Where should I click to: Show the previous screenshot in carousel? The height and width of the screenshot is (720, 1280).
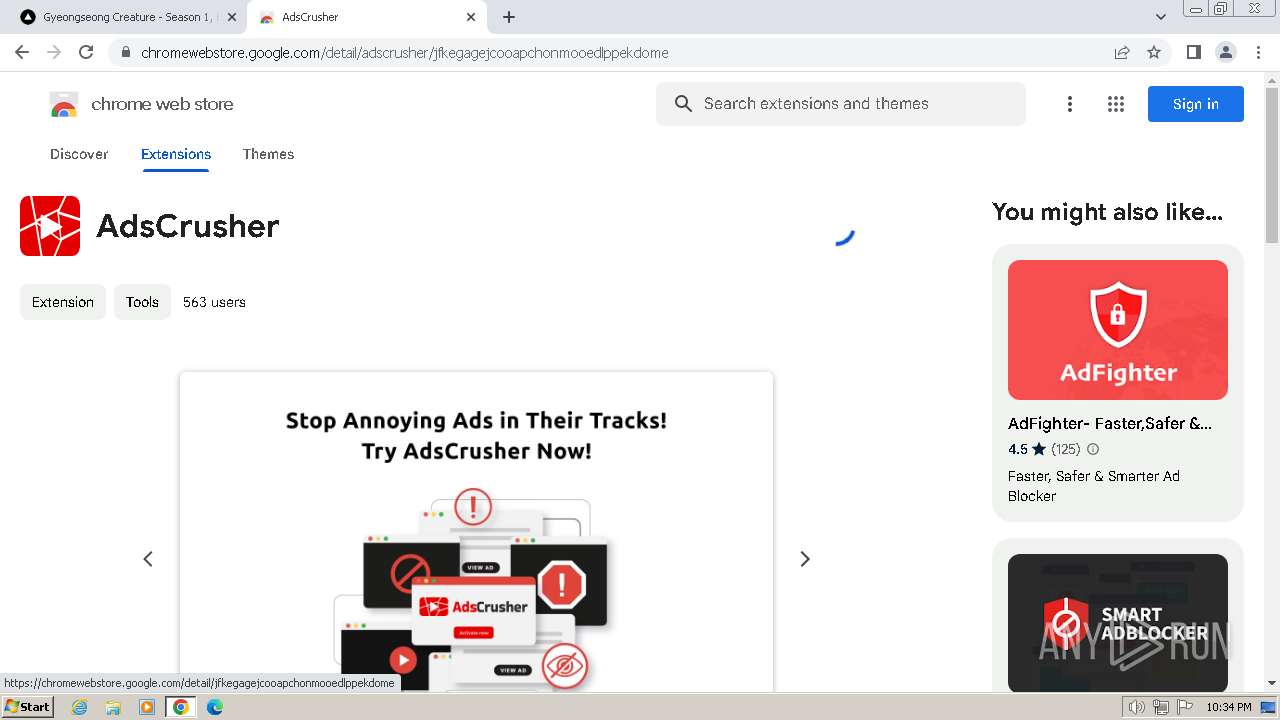click(x=148, y=559)
